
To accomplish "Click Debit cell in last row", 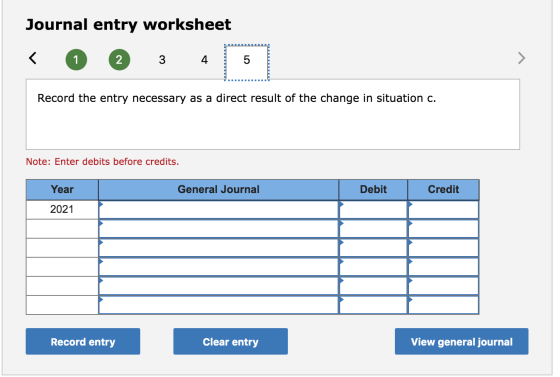I will [x=373, y=305].
